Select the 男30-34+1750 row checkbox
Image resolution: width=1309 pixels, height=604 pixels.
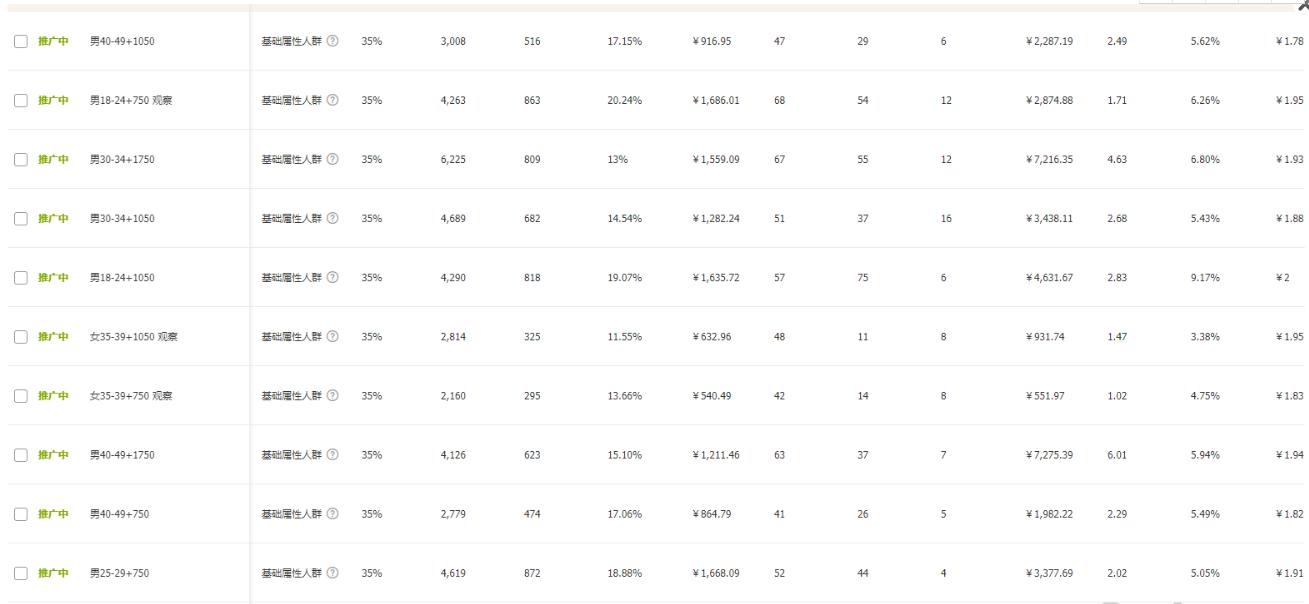(x=21, y=159)
